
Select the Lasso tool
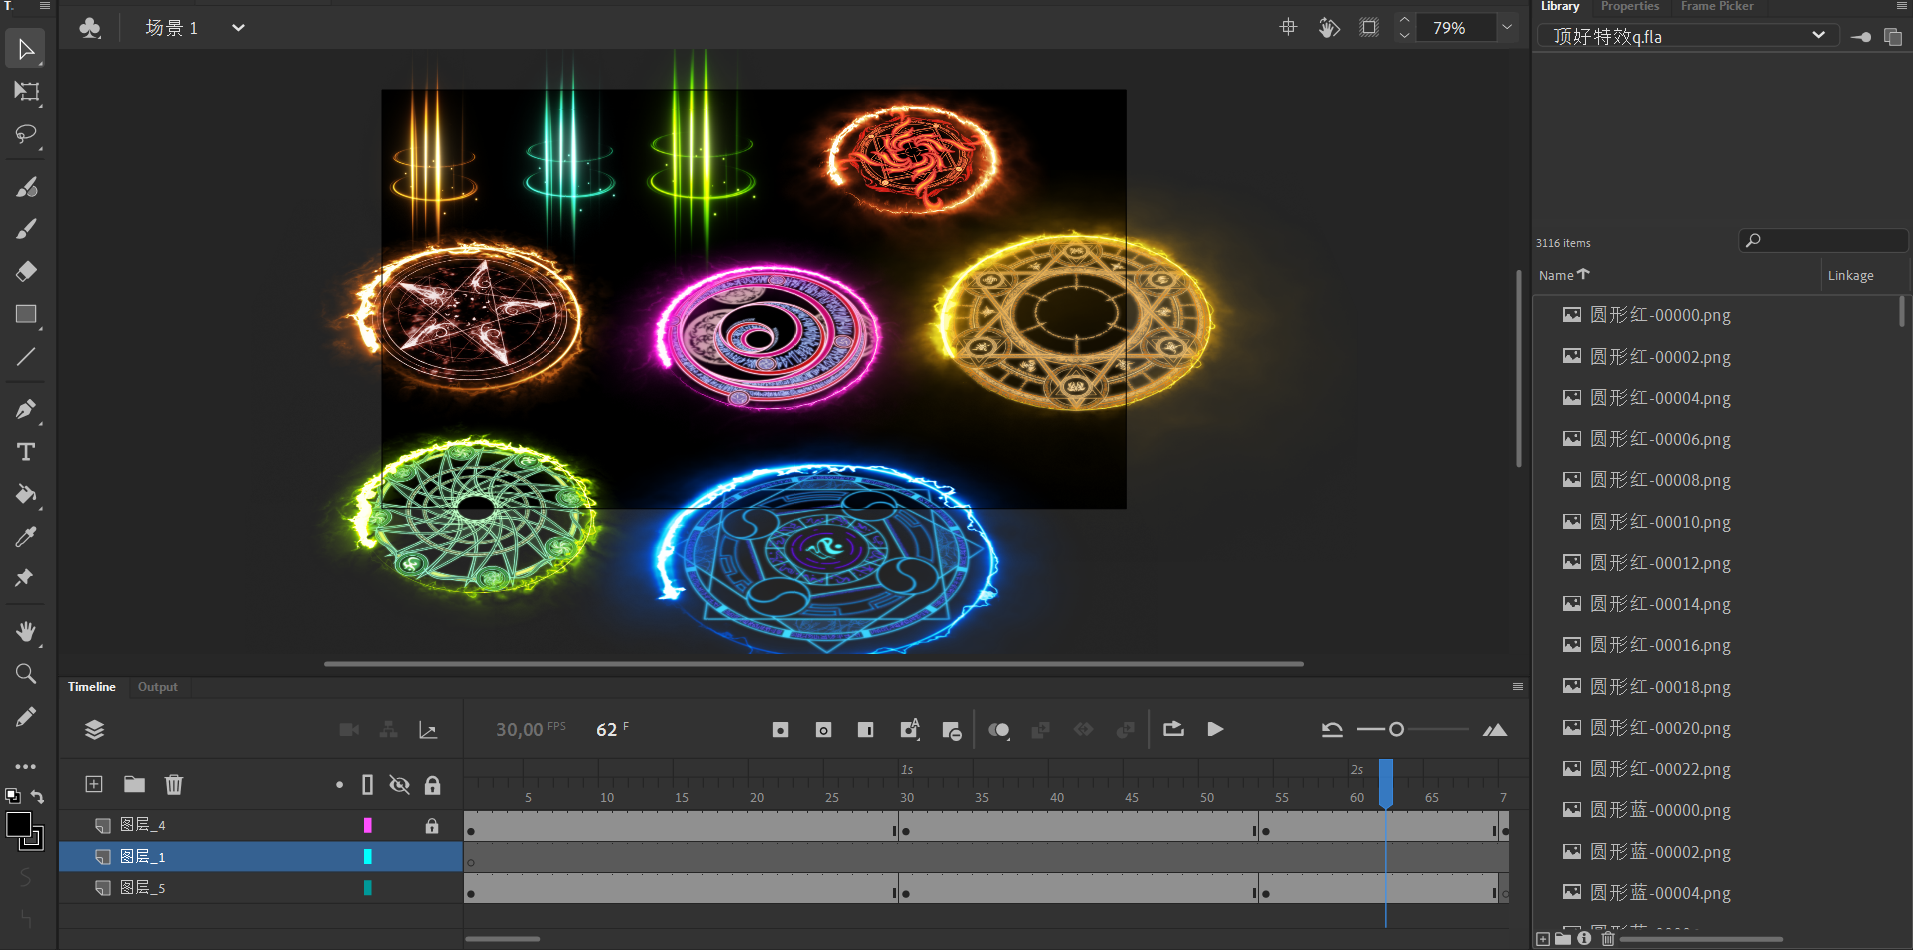point(26,134)
